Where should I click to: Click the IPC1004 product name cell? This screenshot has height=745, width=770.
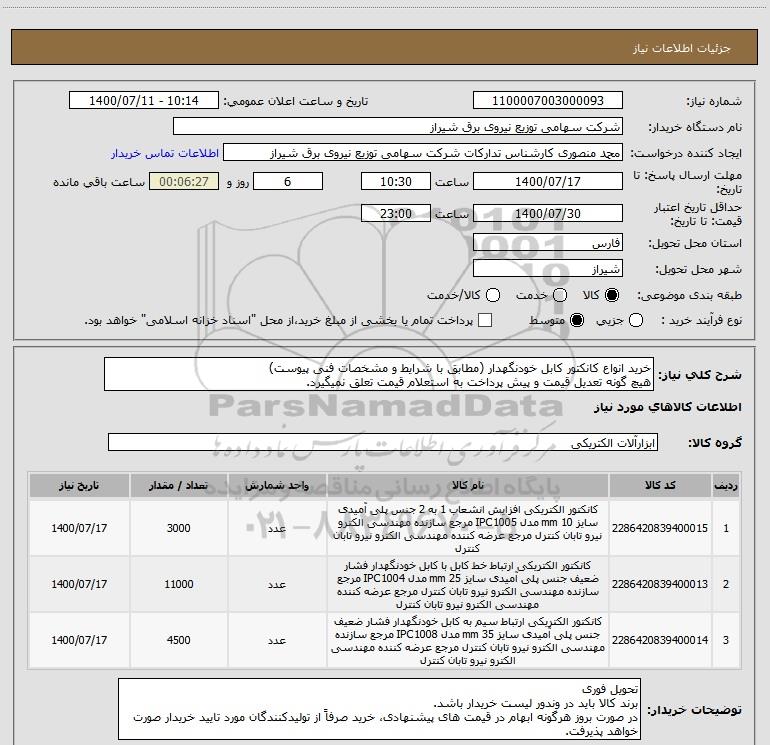click(x=468, y=584)
